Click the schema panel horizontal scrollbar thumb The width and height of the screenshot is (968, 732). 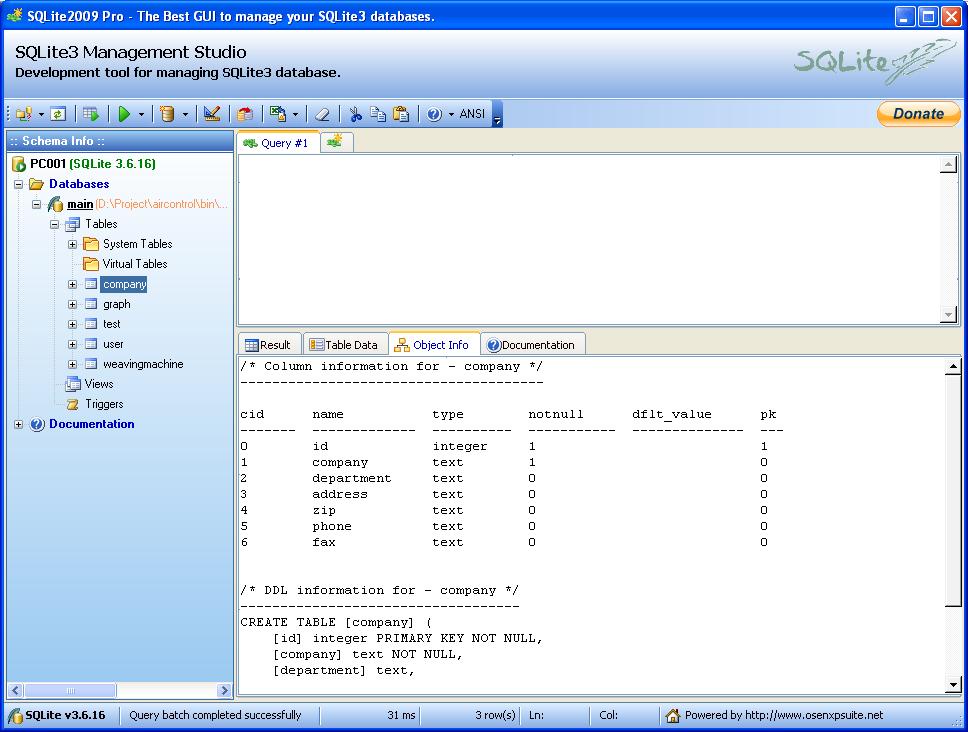70,690
